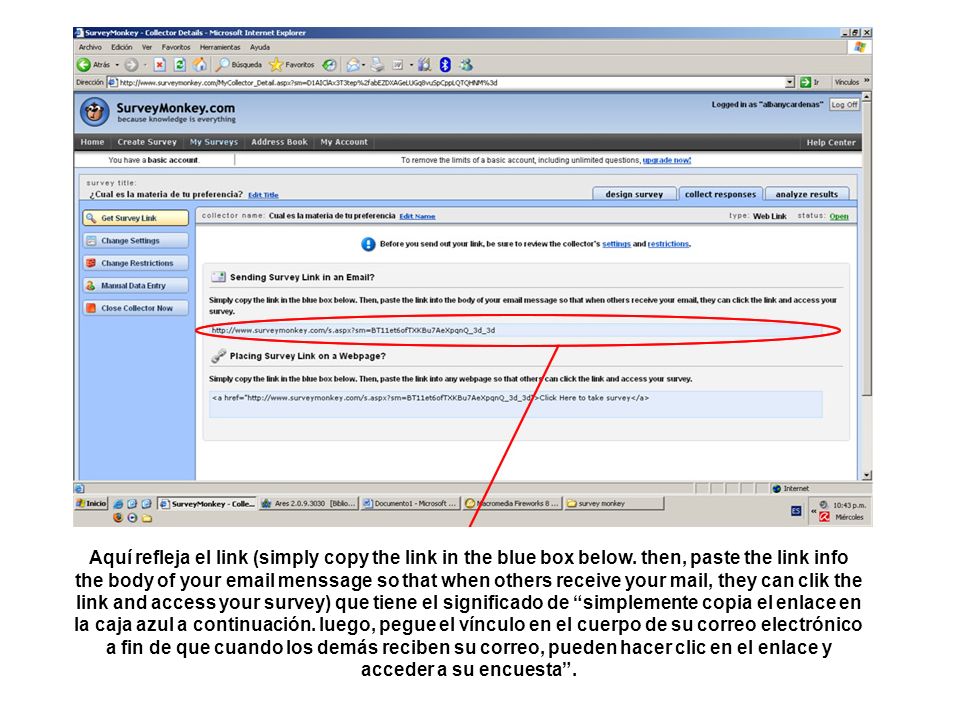Click the page vertical scrollbar down arrow
The height and width of the screenshot is (720, 960).
tap(866, 475)
